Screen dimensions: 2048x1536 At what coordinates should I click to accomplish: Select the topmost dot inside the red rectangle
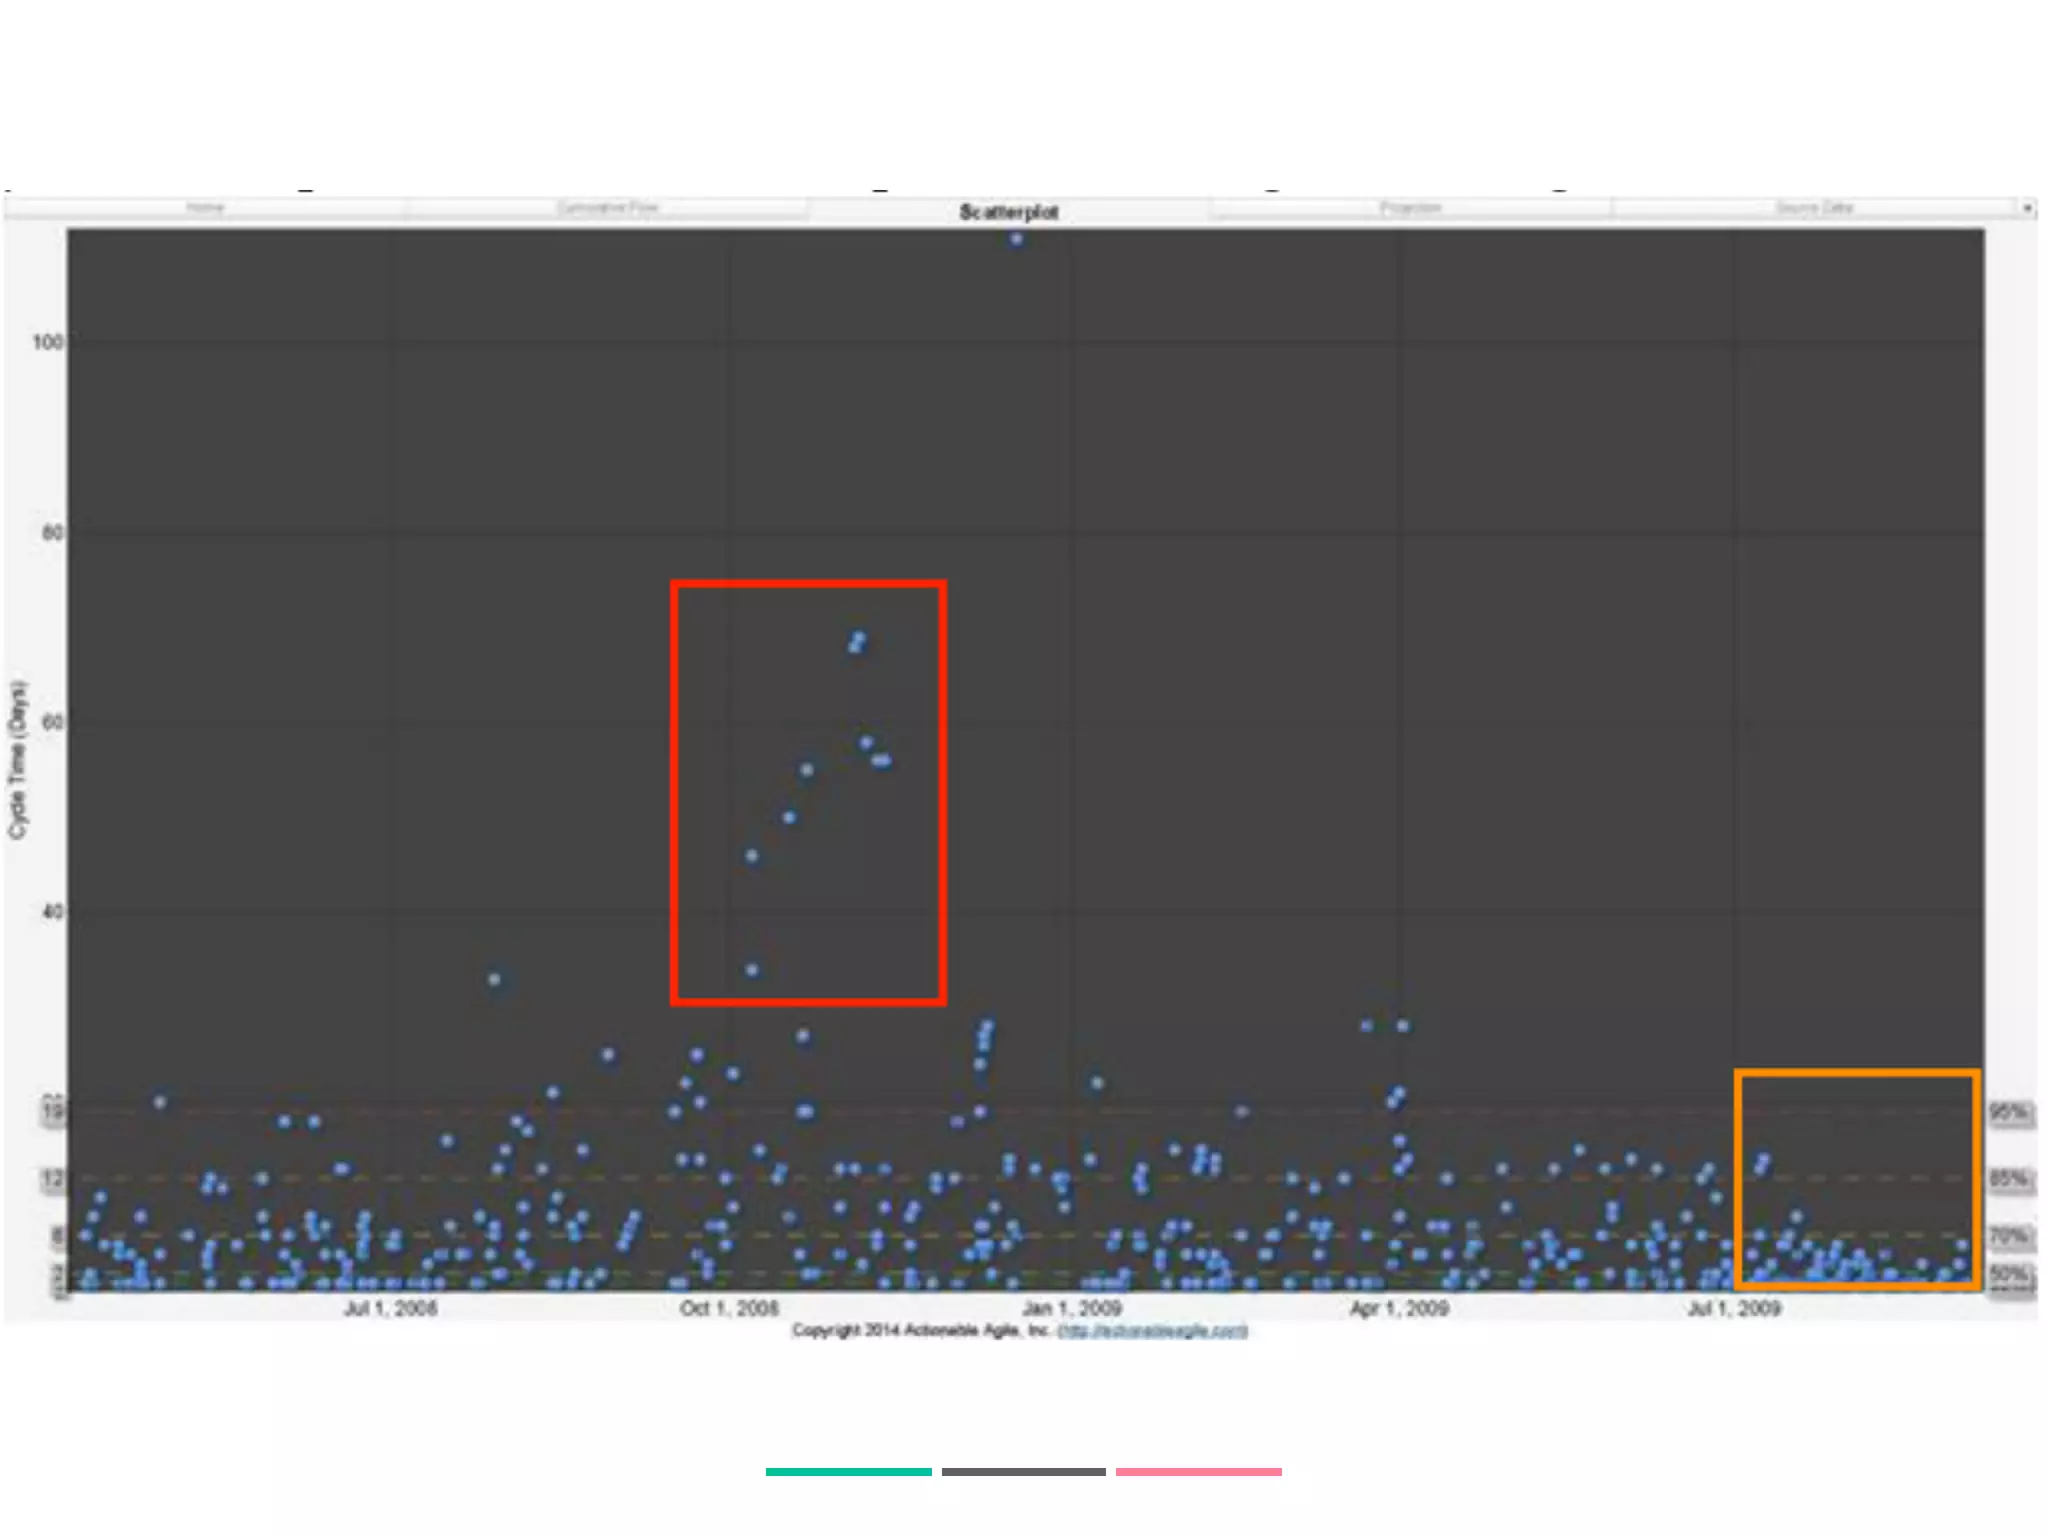[859, 636]
